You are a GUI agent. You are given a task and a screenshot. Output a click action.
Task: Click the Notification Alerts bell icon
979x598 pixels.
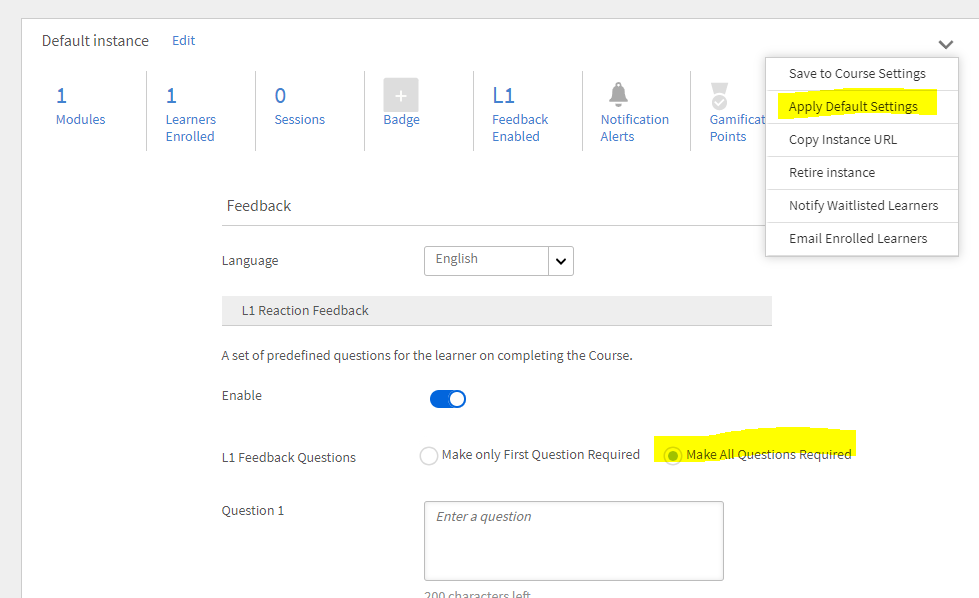pyautogui.click(x=619, y=94)
